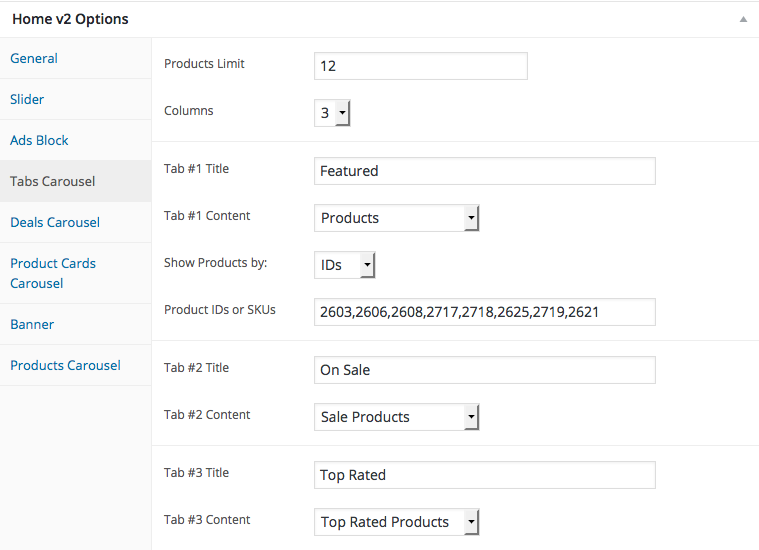Edit the Tab #1 Title field

[x=485, y=171]
